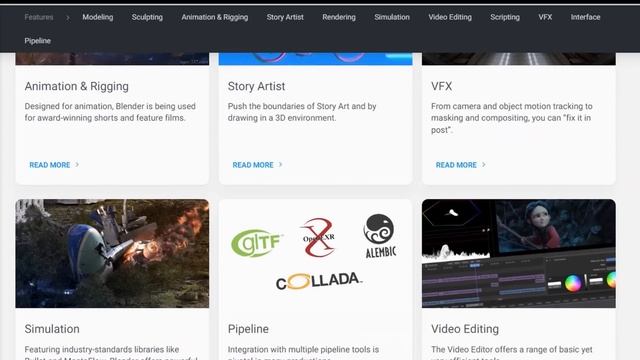The image size is (640, 360).
Task: Open Story Artist in the top nav
Action: (x=285, y=17)
